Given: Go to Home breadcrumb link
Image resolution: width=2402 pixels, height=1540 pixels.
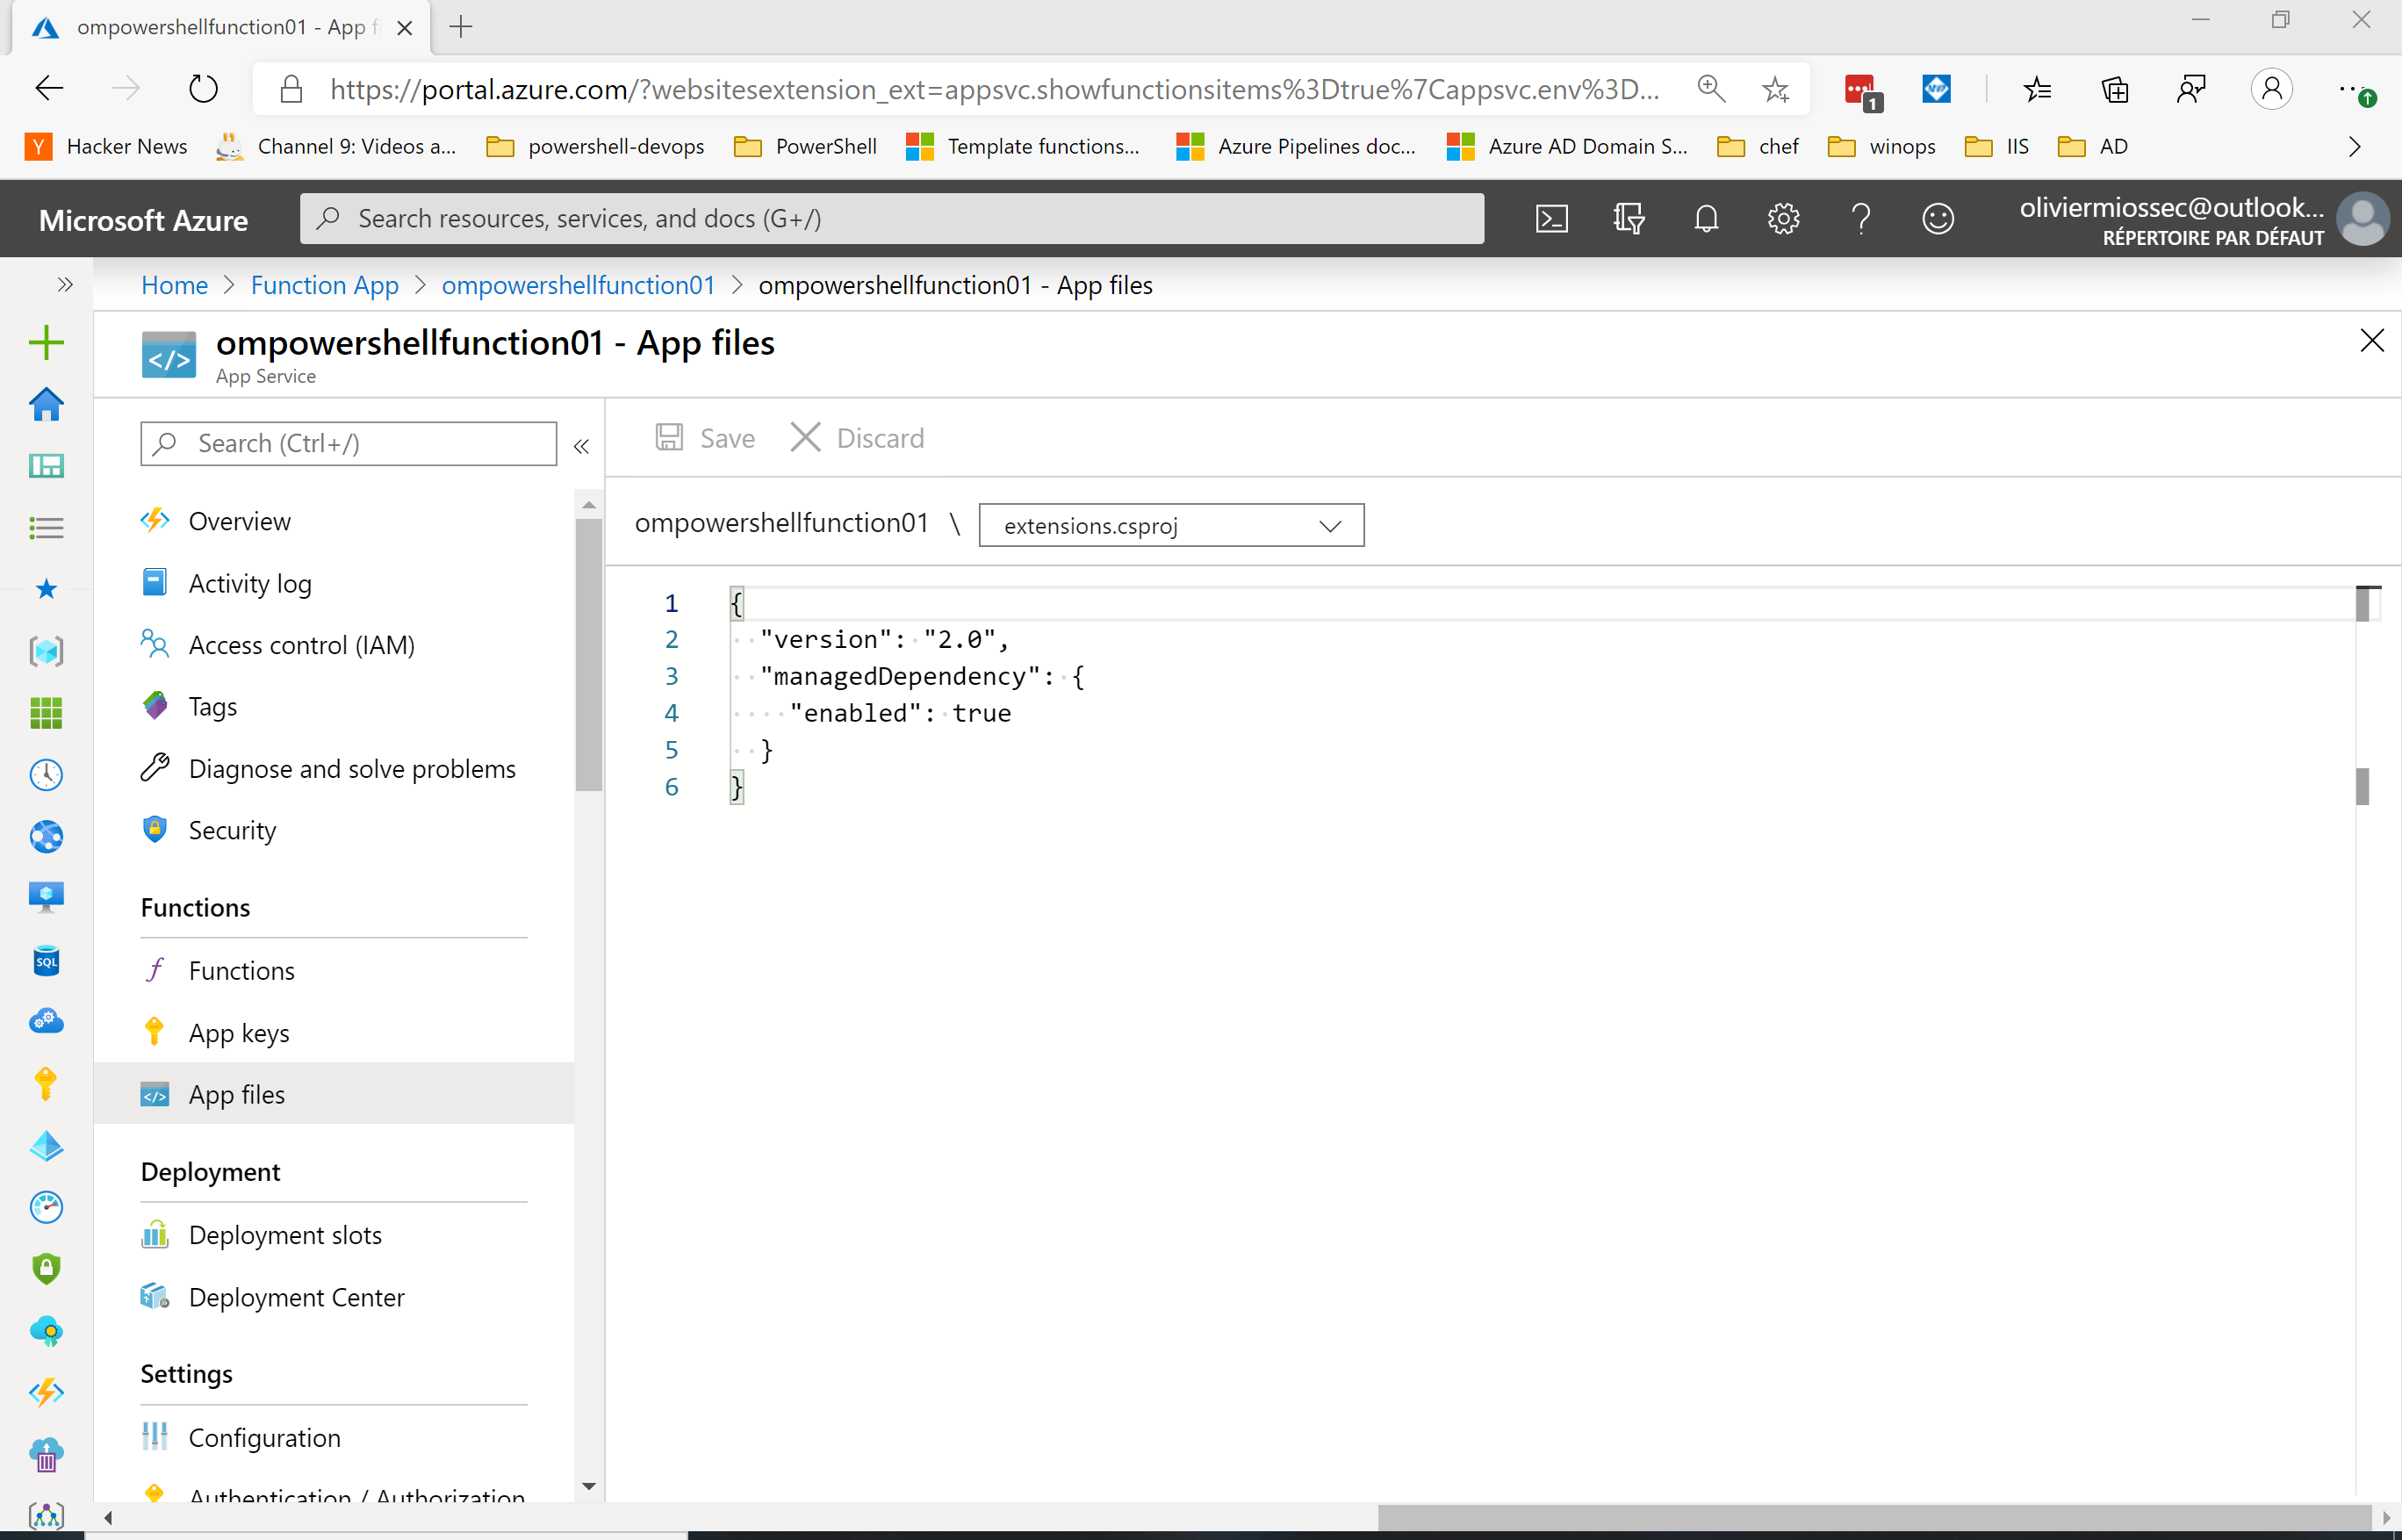Looking at the screenshot, I should (174, 285).
